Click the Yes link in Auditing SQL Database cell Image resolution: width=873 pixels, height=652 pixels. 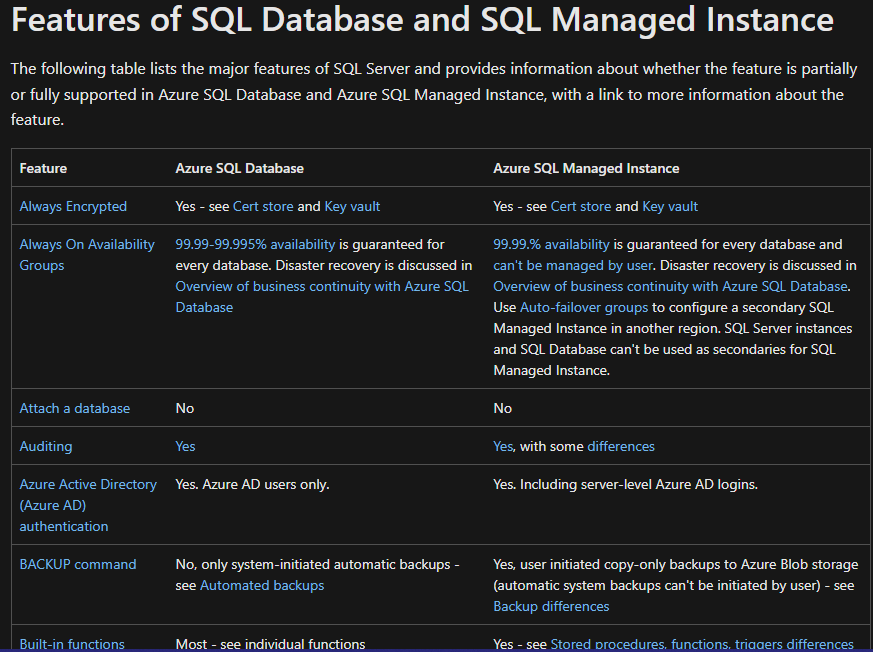(185, 446)
